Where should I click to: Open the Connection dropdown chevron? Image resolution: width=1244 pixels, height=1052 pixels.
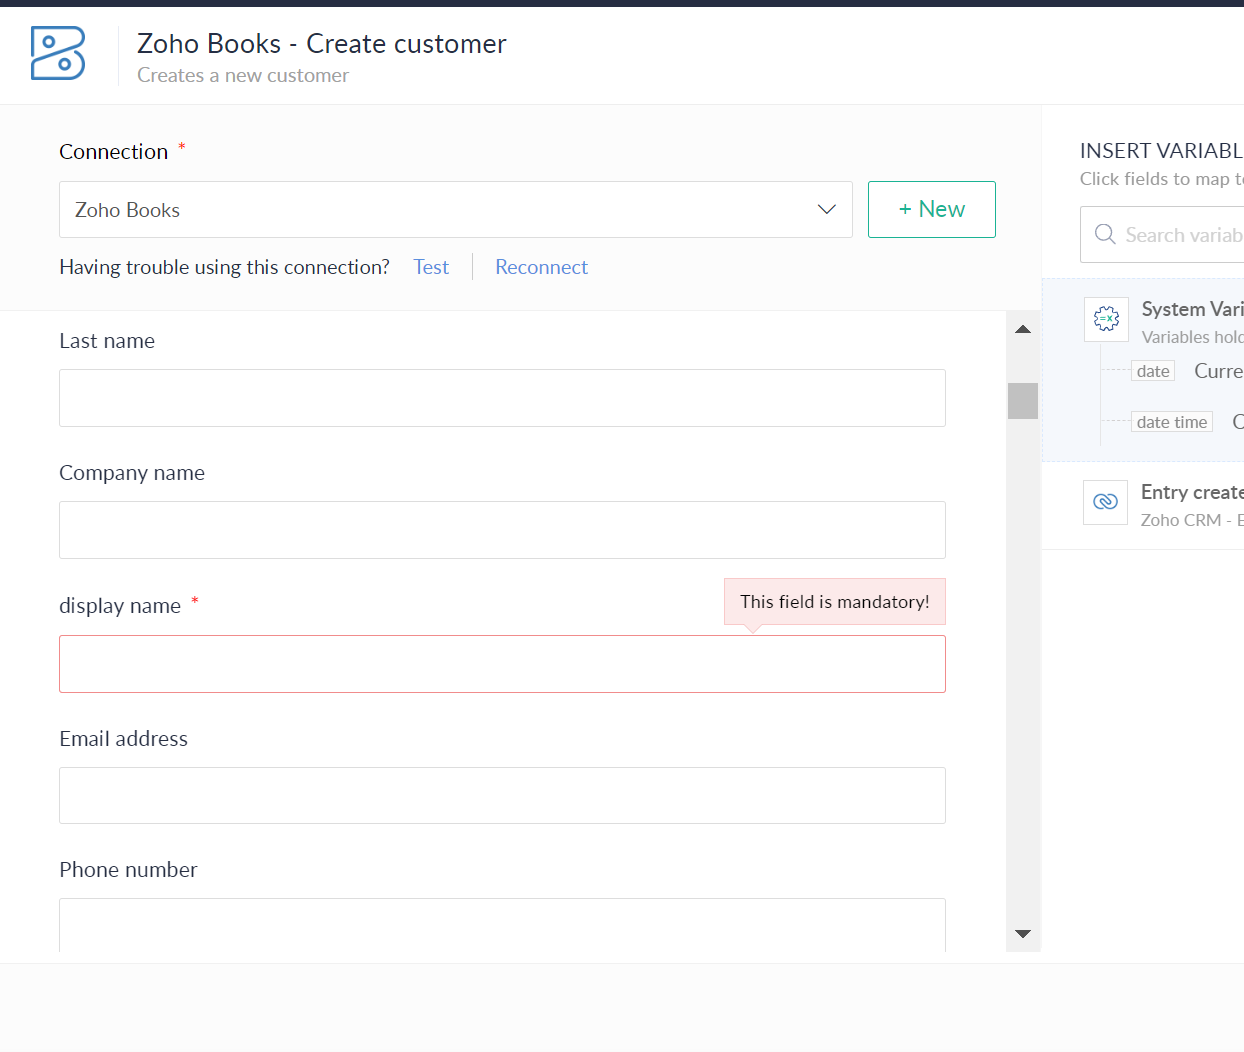coord(826,209)
